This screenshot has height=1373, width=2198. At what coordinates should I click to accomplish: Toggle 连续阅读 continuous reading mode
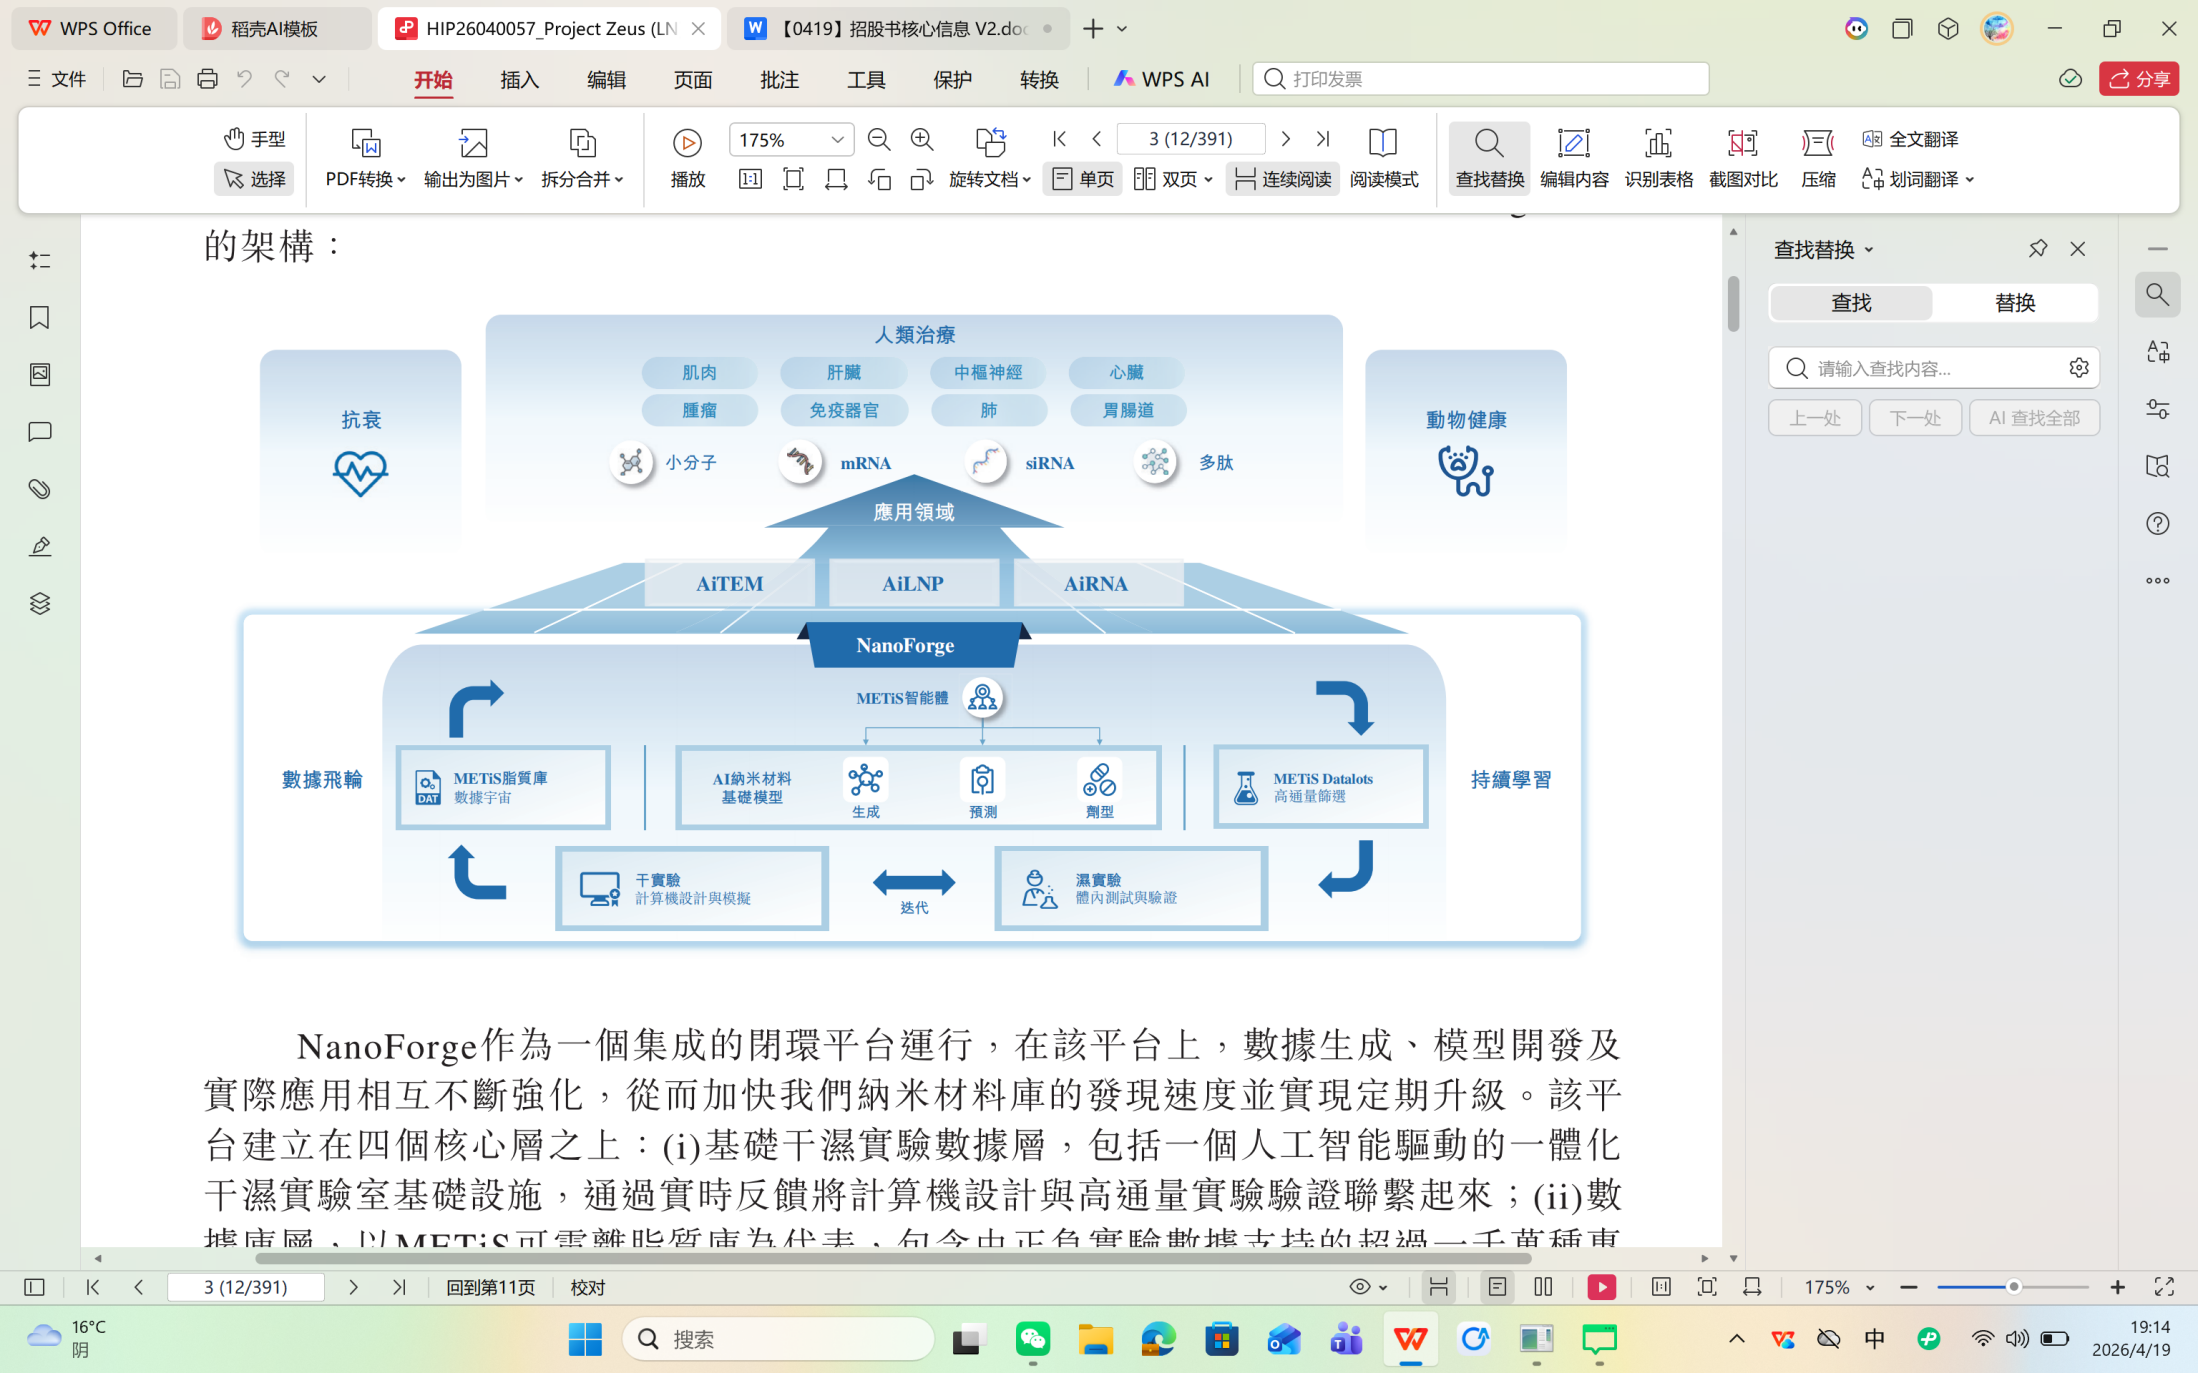[x=1283, y=179]
